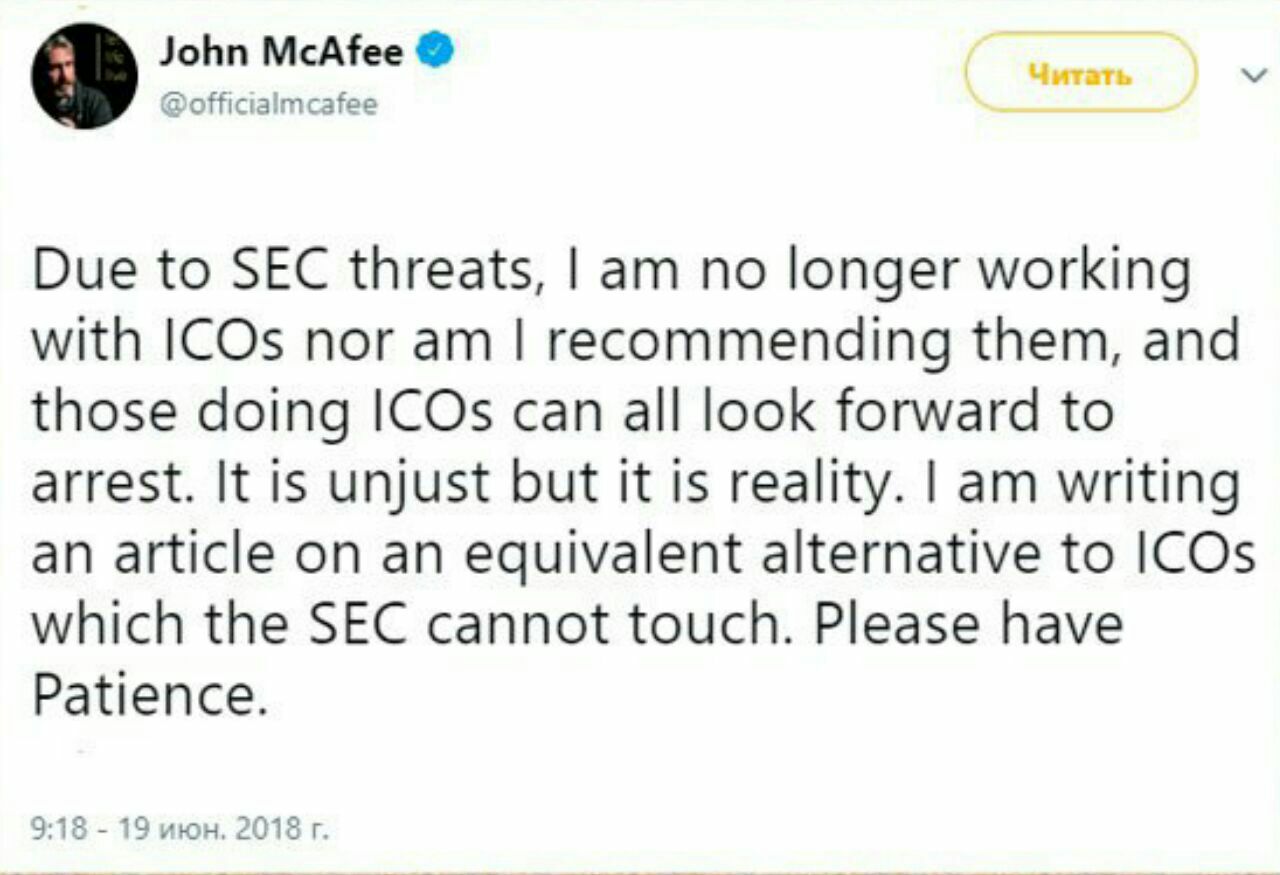Follow the account with the Читать button
This screenshot has height=875, width=1280.
(1081, 73)
